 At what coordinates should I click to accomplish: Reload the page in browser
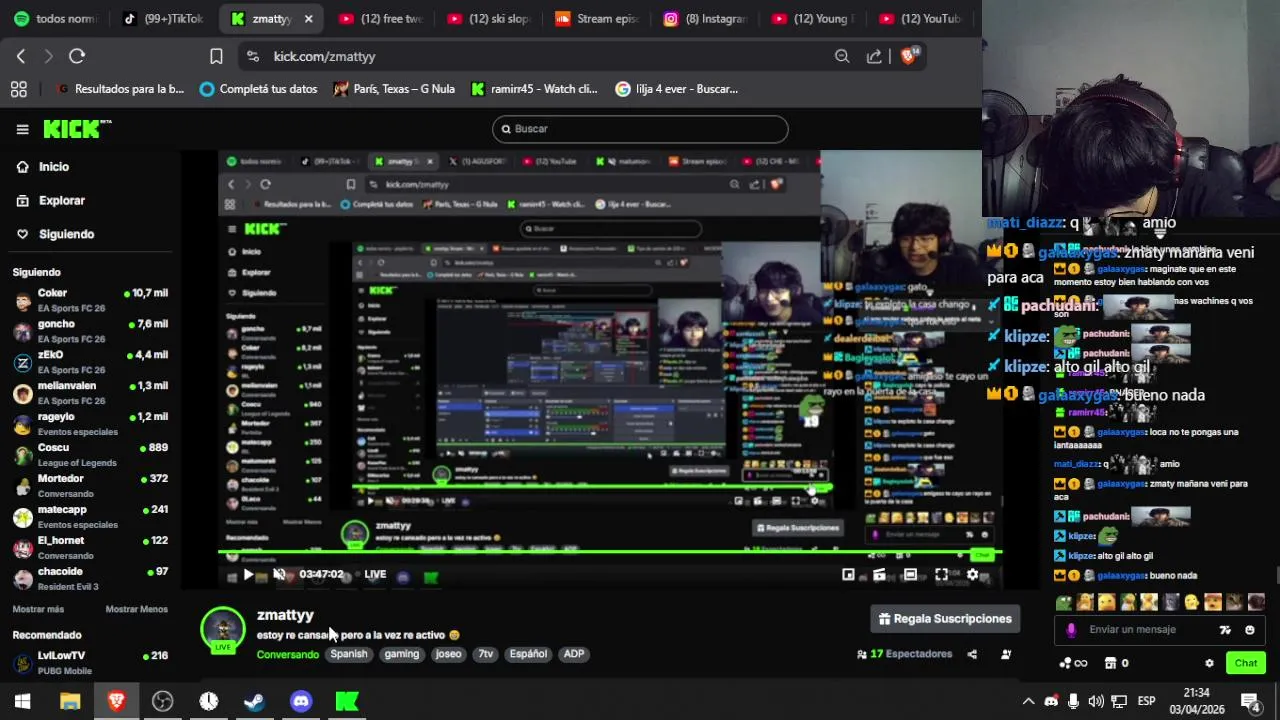pyautogui.click(x=77, y=56)
